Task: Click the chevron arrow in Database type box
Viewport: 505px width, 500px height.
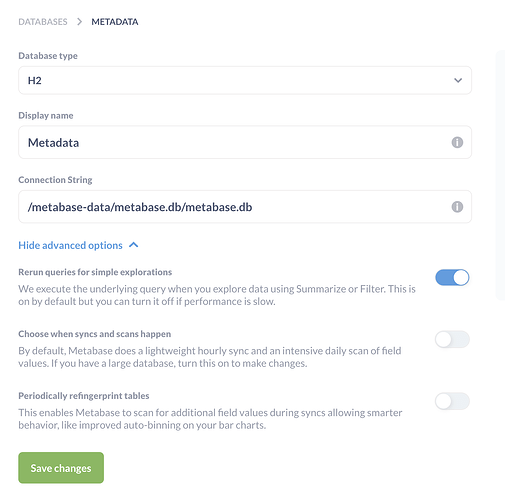Action: click(458, 80)
